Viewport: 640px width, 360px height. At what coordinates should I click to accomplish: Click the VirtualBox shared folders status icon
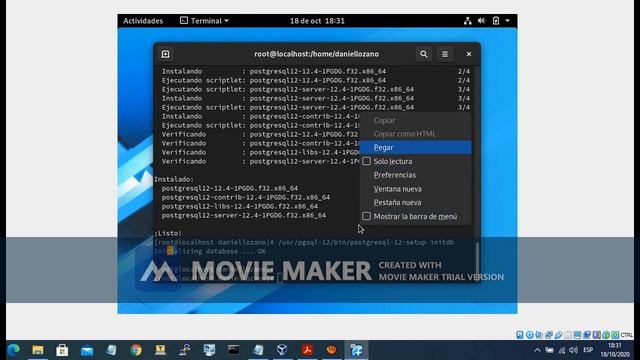coord(568,335)
